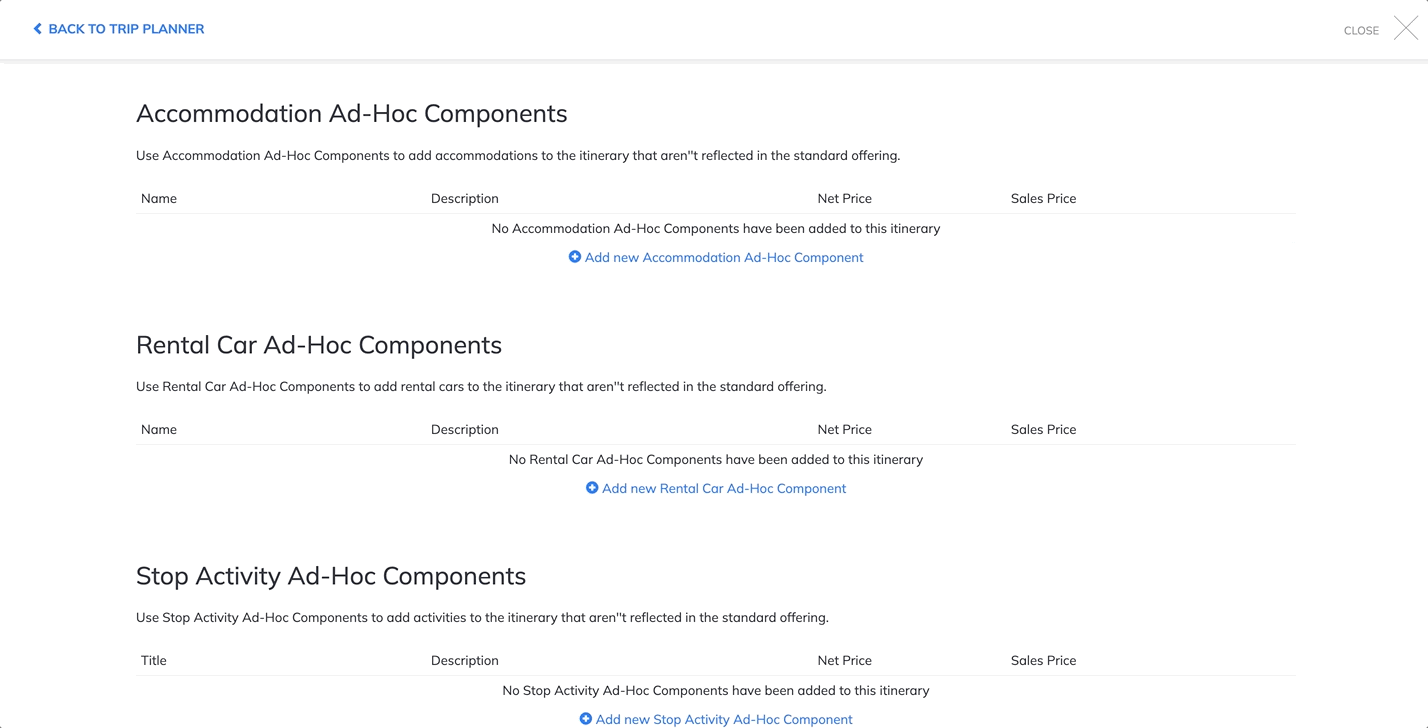Select Sales Price header in Stop Activity table
The width and height of the screenshot is (1428, 728).
(x=1044, y=660)
